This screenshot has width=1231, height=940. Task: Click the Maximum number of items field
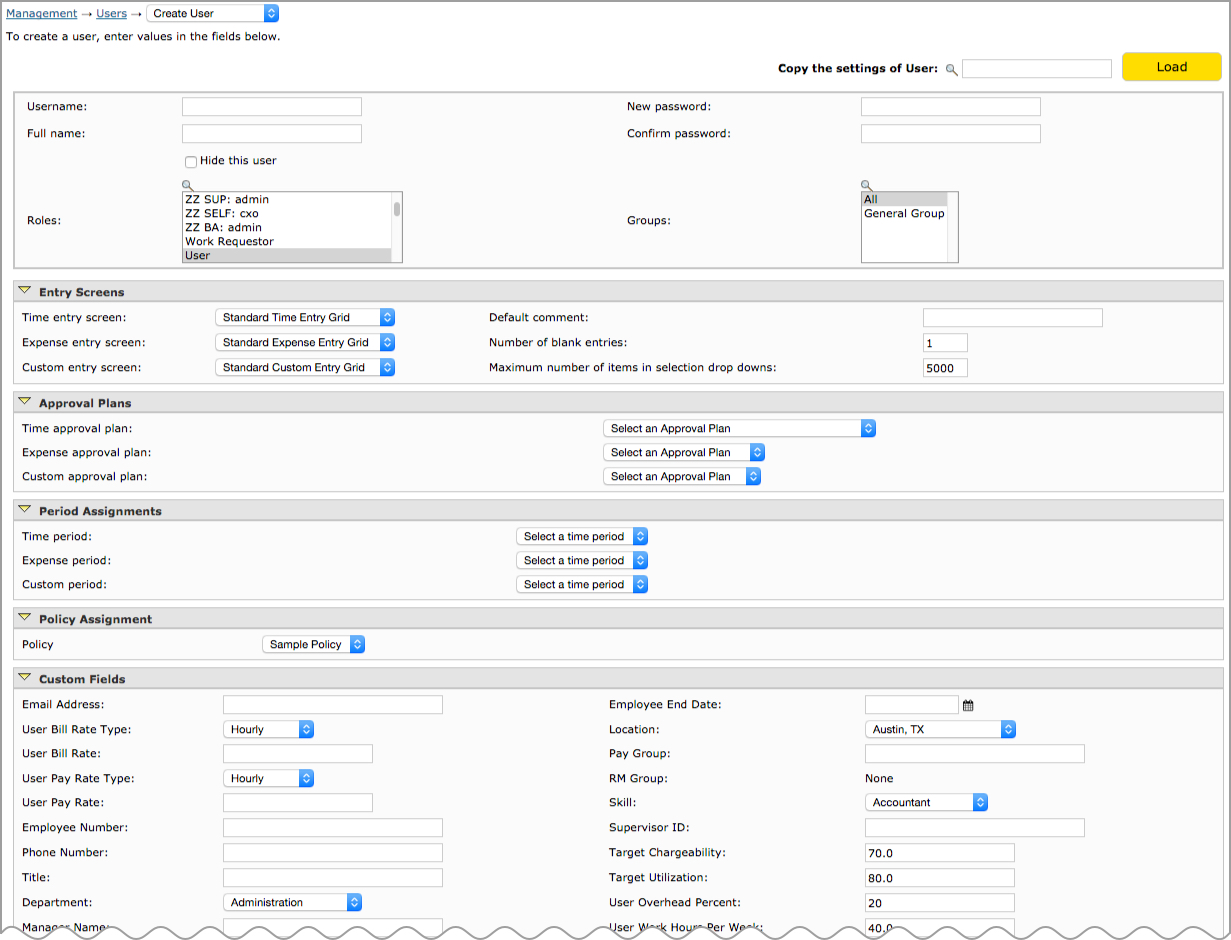point(945,368)
